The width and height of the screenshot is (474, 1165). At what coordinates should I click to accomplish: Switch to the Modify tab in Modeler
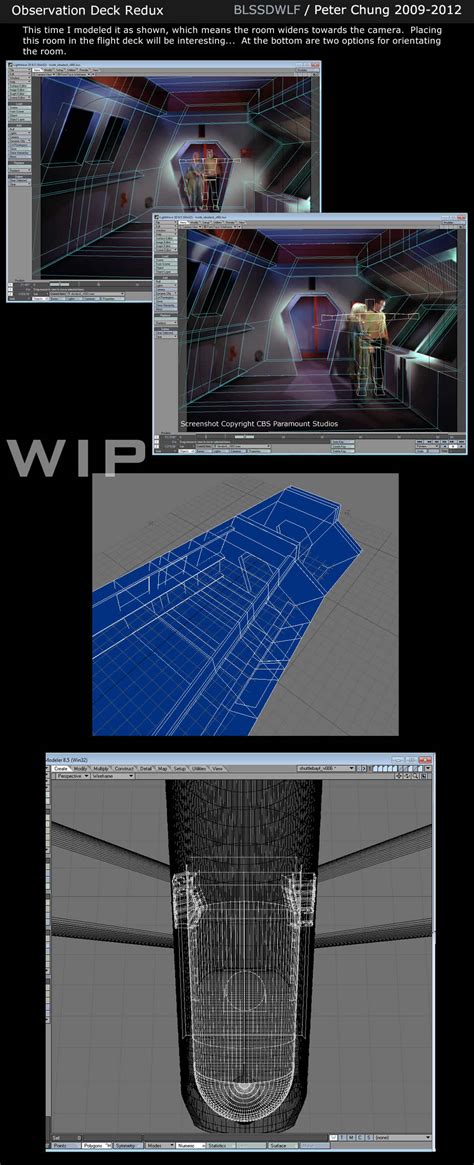point(79,769)
